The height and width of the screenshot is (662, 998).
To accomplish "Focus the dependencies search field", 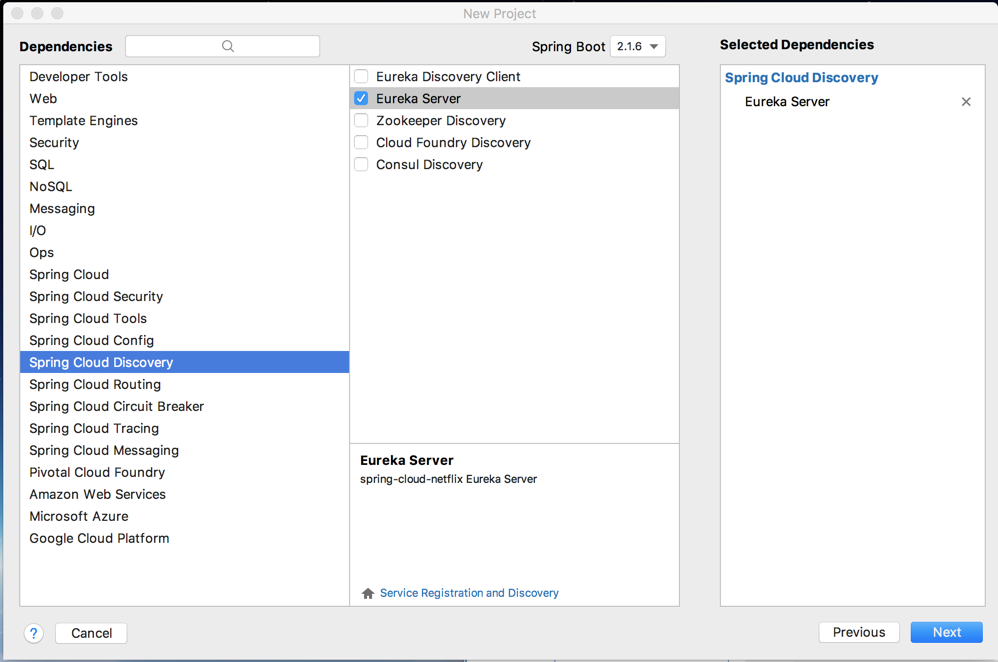I will point(222,46).
